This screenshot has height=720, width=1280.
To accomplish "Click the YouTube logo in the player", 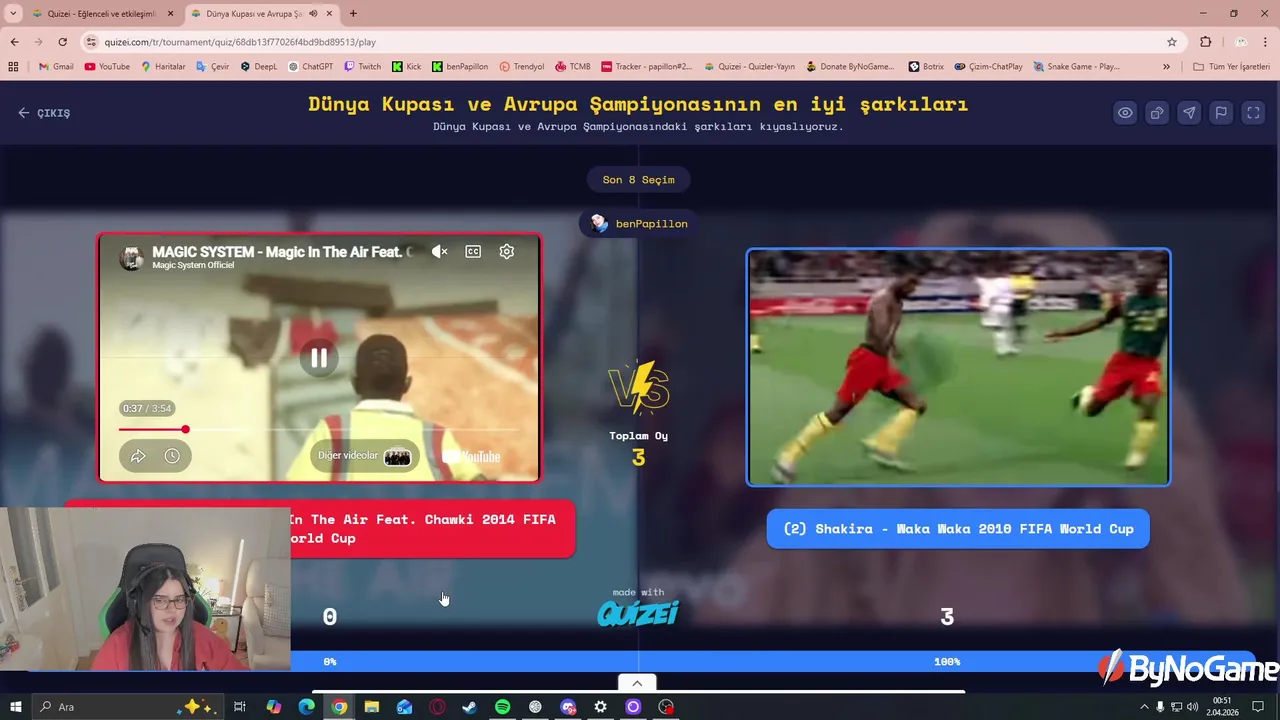I will (x=472, y=456).
